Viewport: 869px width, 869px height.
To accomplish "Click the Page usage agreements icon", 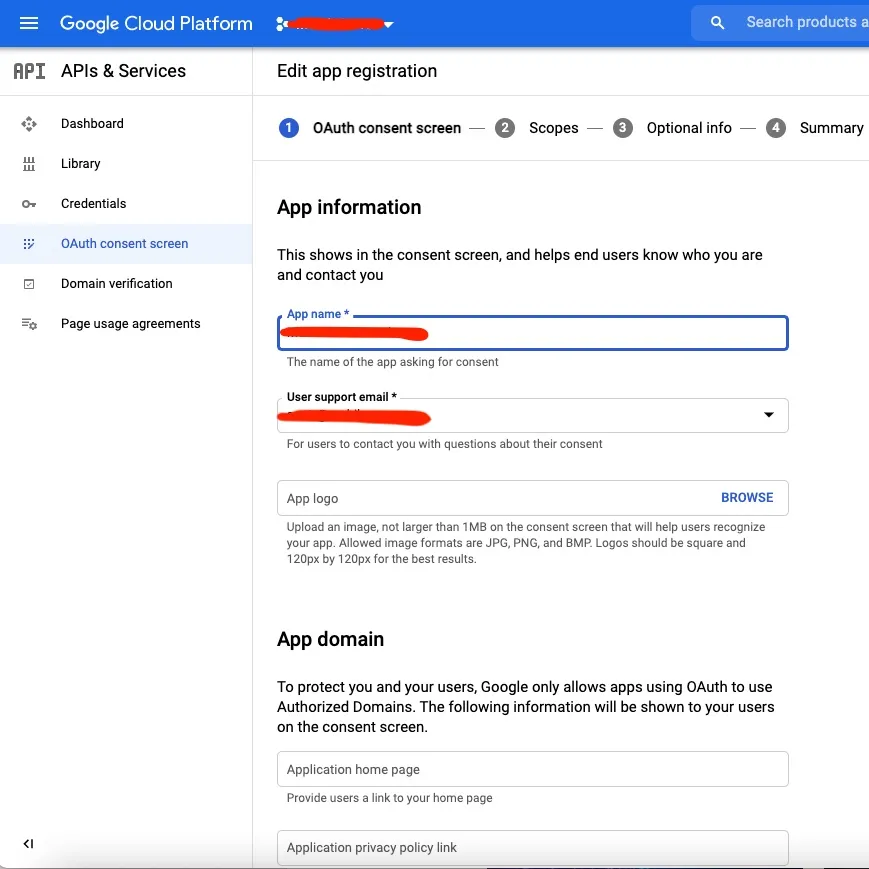I will point(29,324).
